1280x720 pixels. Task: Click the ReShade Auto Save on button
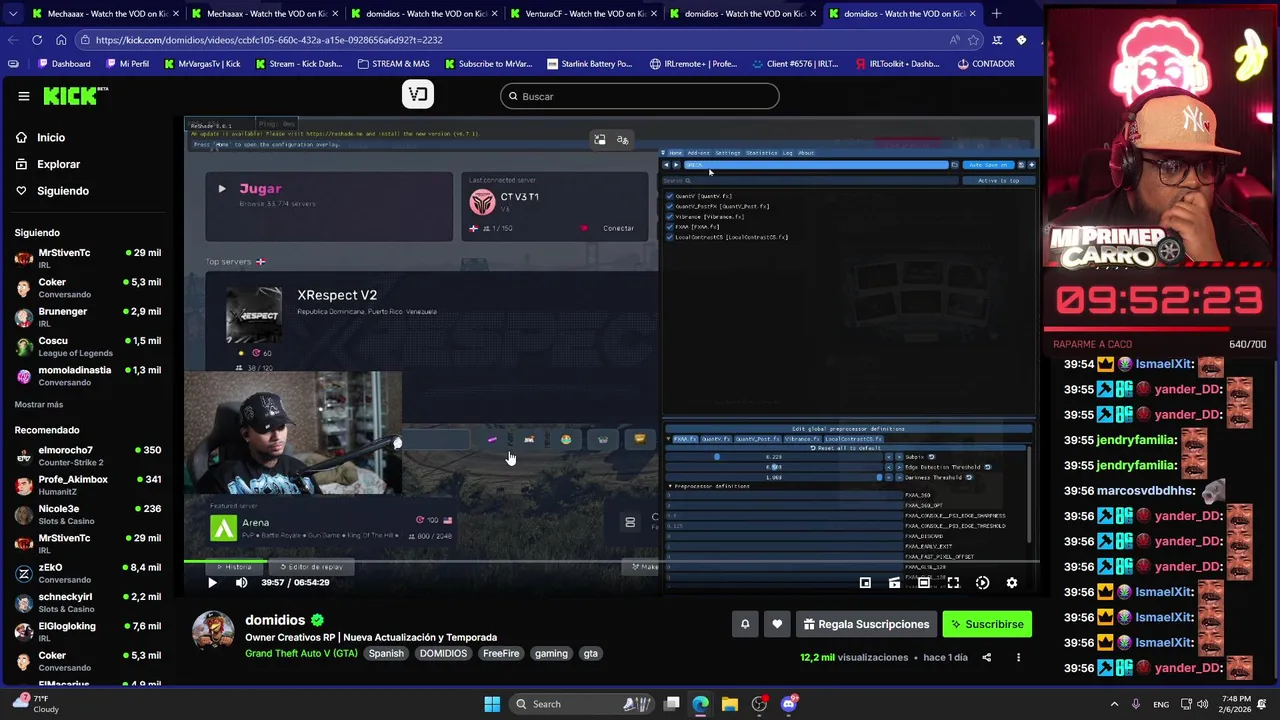(x=988, y=165)
